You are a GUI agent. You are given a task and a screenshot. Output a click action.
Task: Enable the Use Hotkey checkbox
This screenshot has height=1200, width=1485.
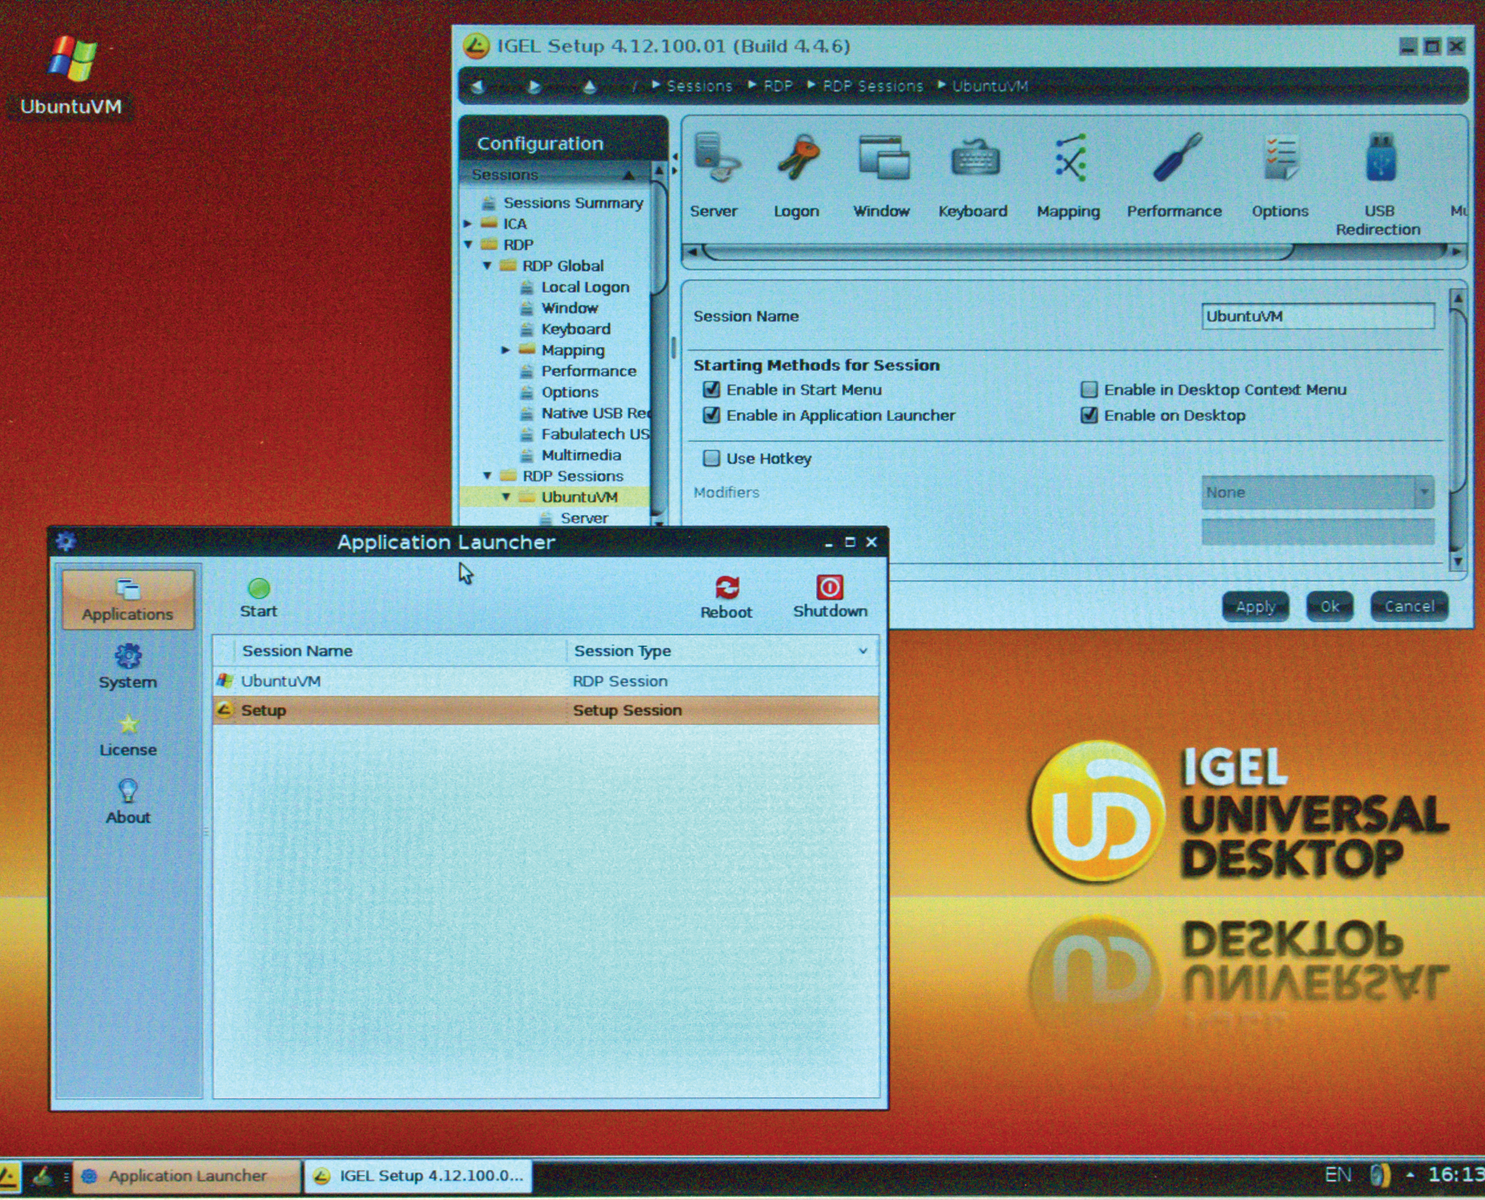(711, 458)
